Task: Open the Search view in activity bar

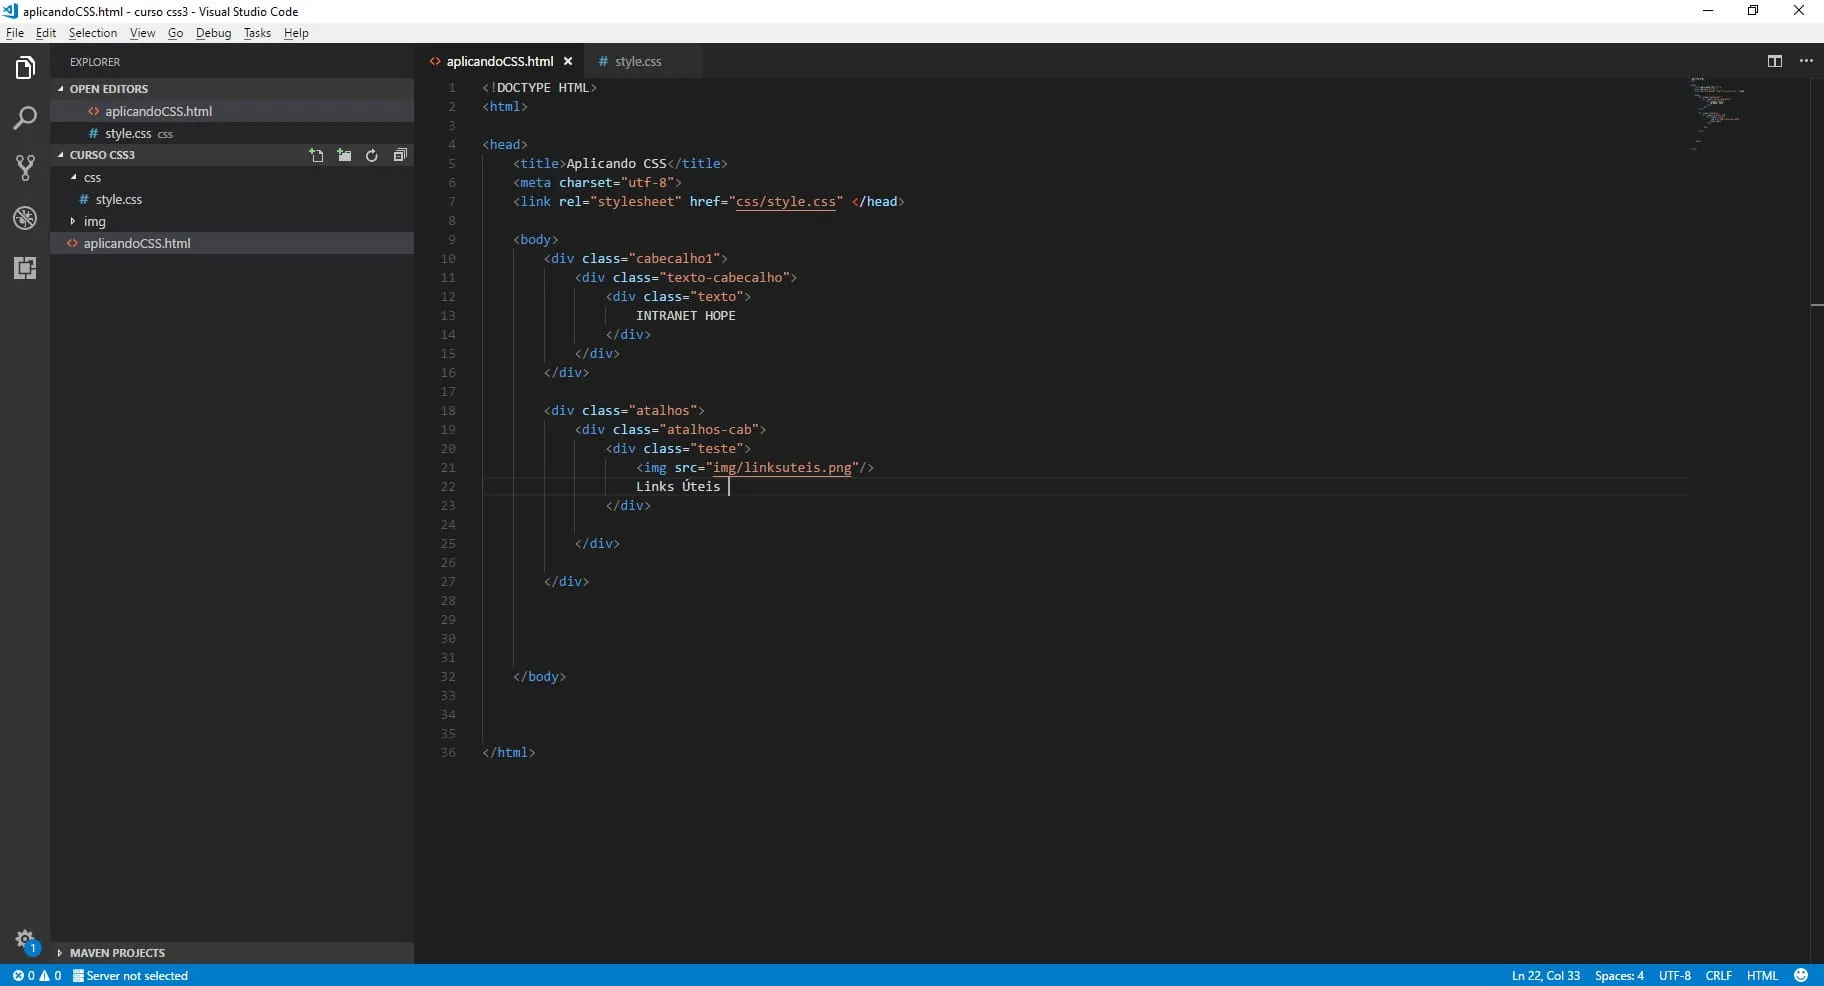Action: (x=25, y=118)
